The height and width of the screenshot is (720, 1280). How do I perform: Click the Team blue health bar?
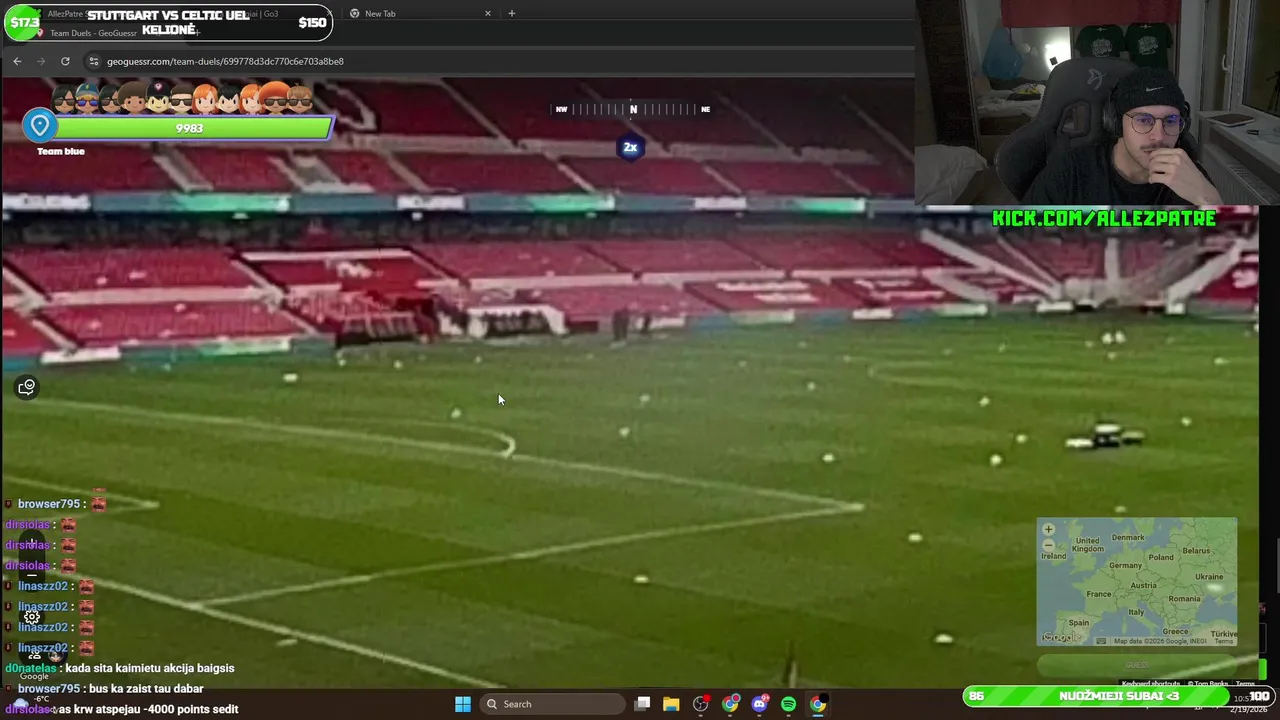[x=190, y=128]
